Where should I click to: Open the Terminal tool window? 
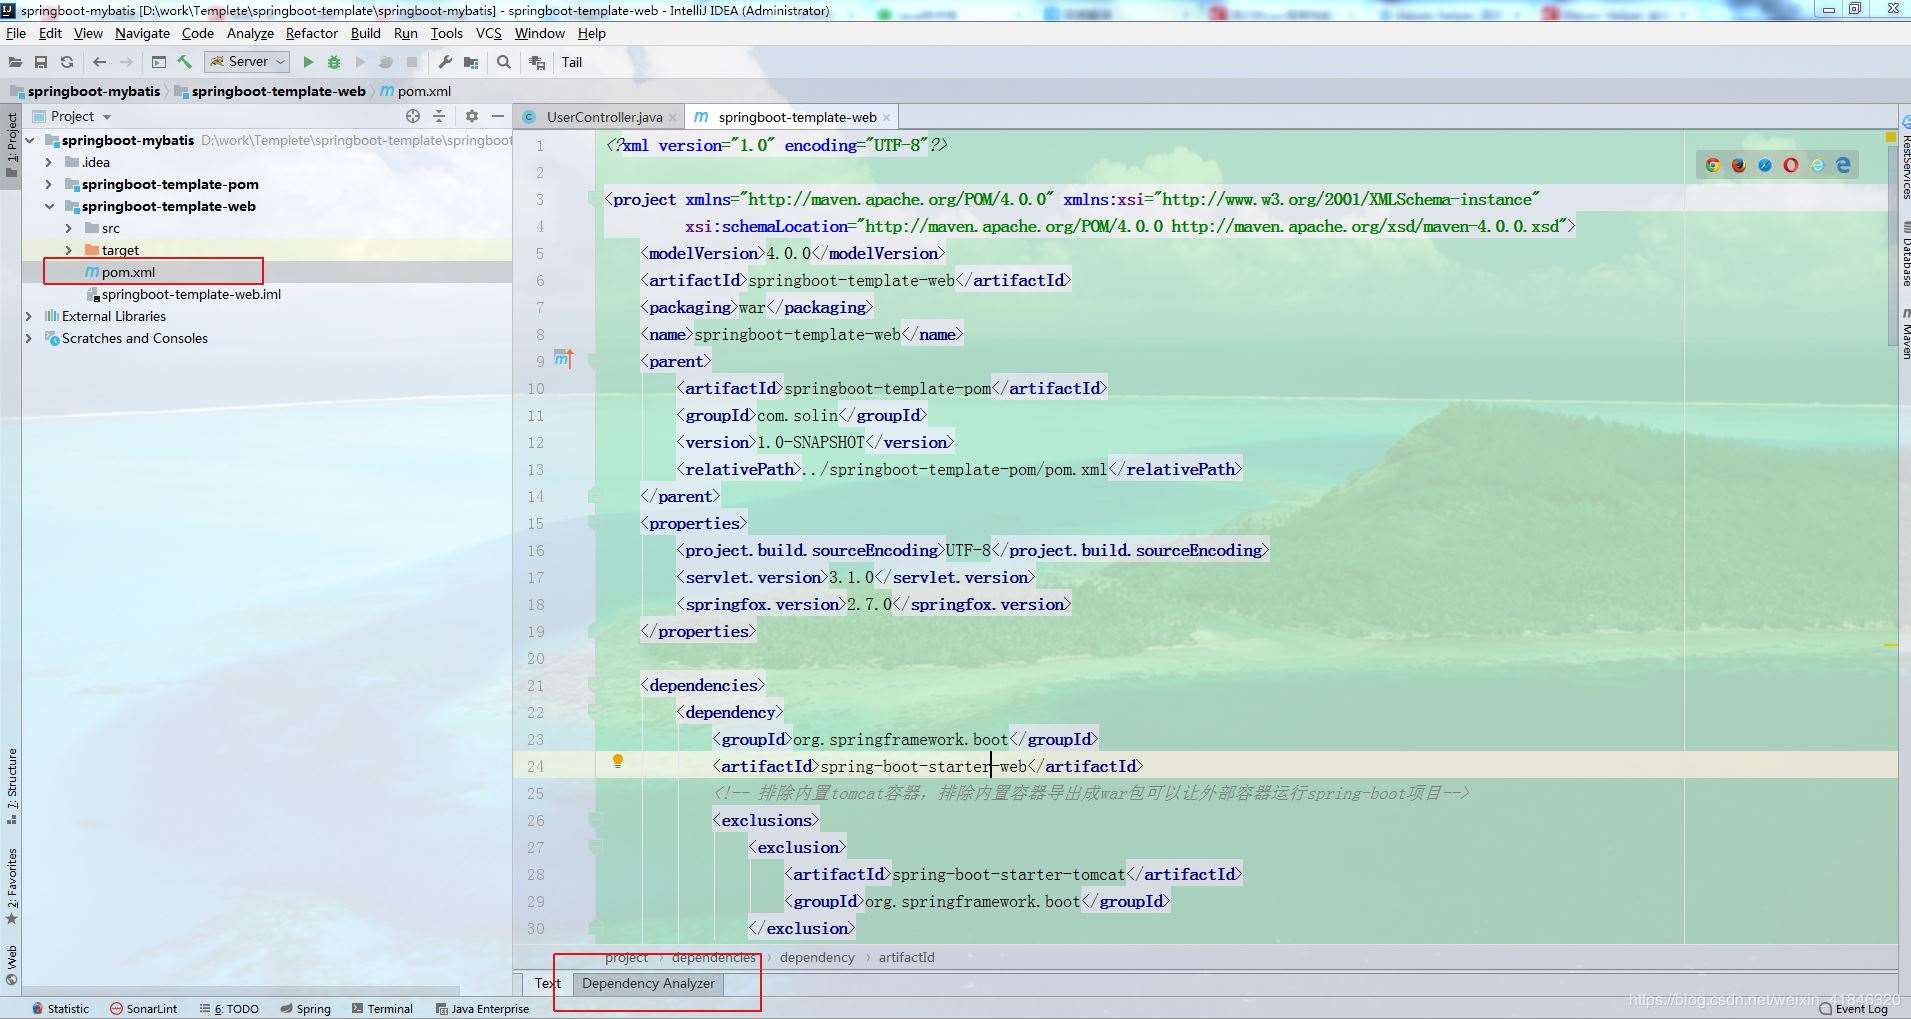[382, 1008]
